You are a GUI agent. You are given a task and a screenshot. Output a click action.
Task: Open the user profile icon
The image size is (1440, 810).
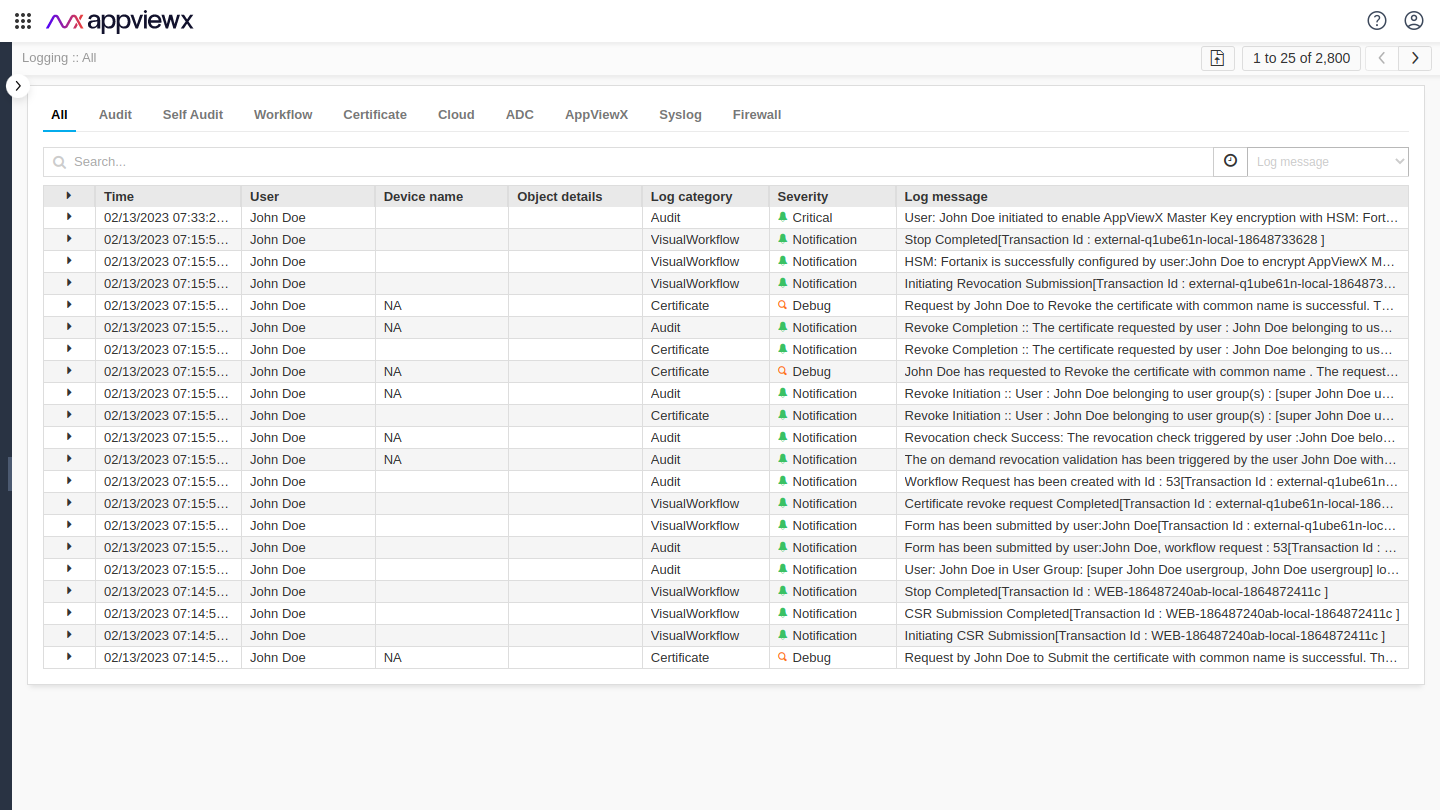[1413, 20]
